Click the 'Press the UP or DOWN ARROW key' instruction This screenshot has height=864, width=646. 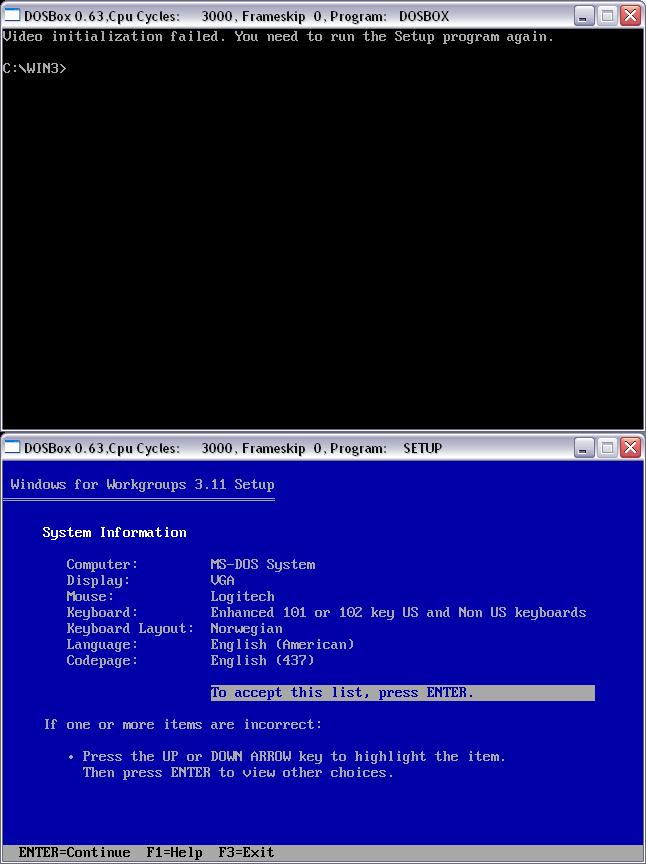click(294, 757)
